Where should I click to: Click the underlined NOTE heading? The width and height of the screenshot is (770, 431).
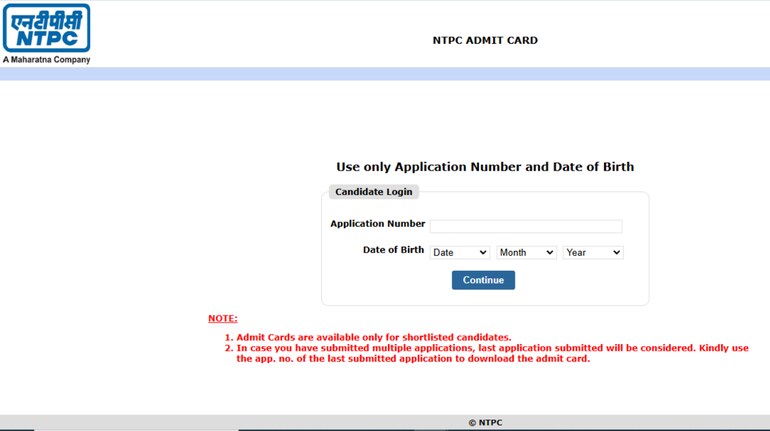(222, 318)
